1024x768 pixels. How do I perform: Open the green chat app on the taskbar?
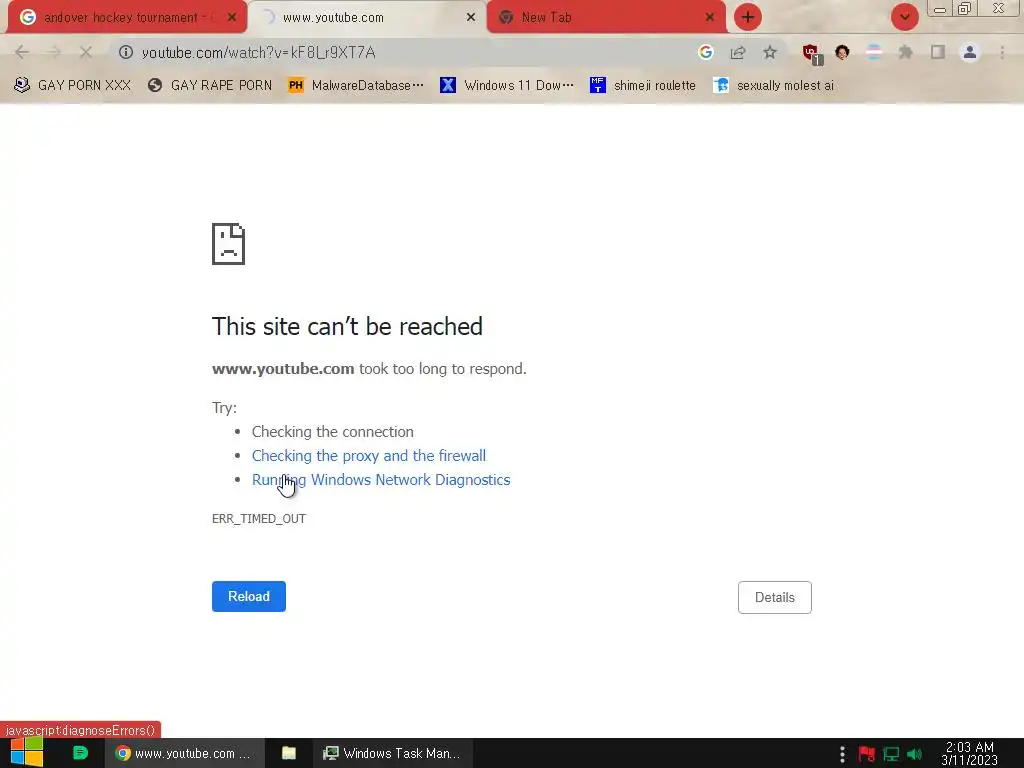(80, 753)
